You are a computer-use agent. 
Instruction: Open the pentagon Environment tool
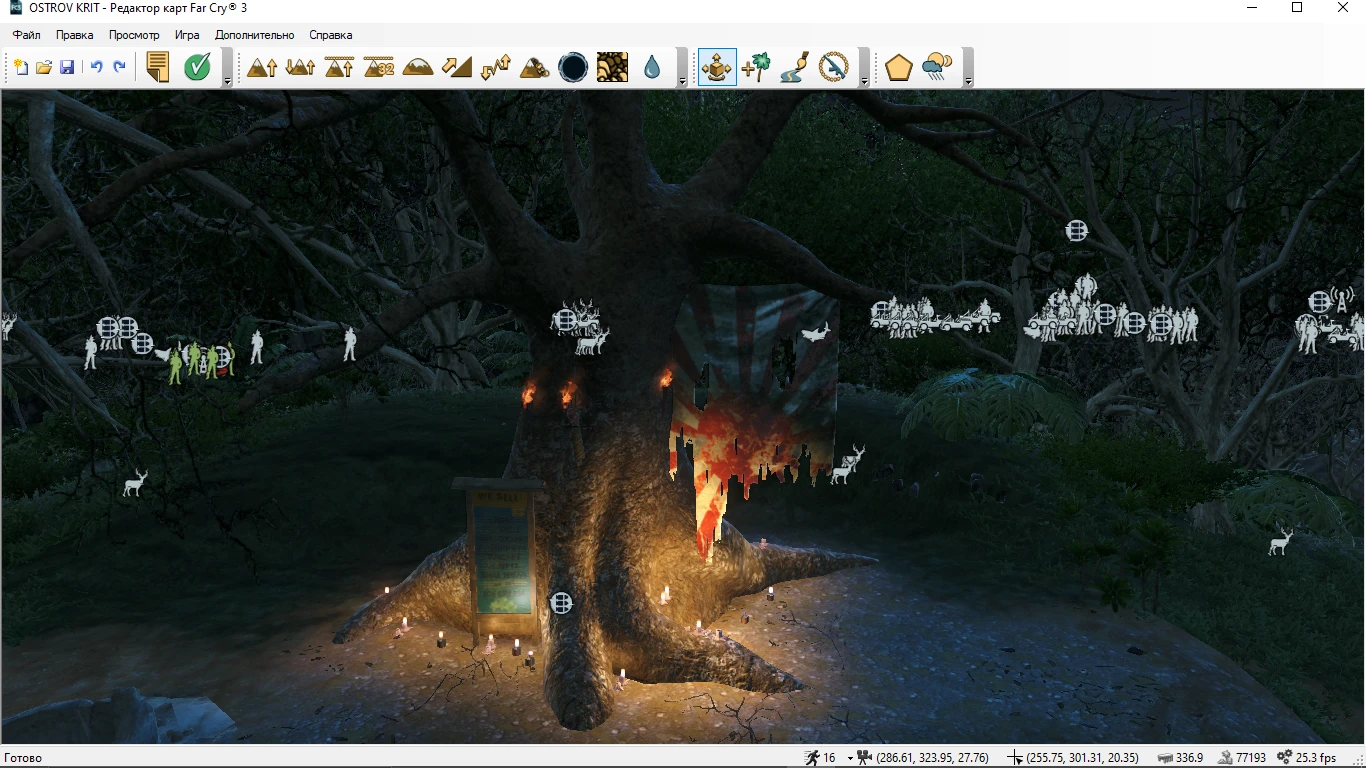(x=899, y=67)
